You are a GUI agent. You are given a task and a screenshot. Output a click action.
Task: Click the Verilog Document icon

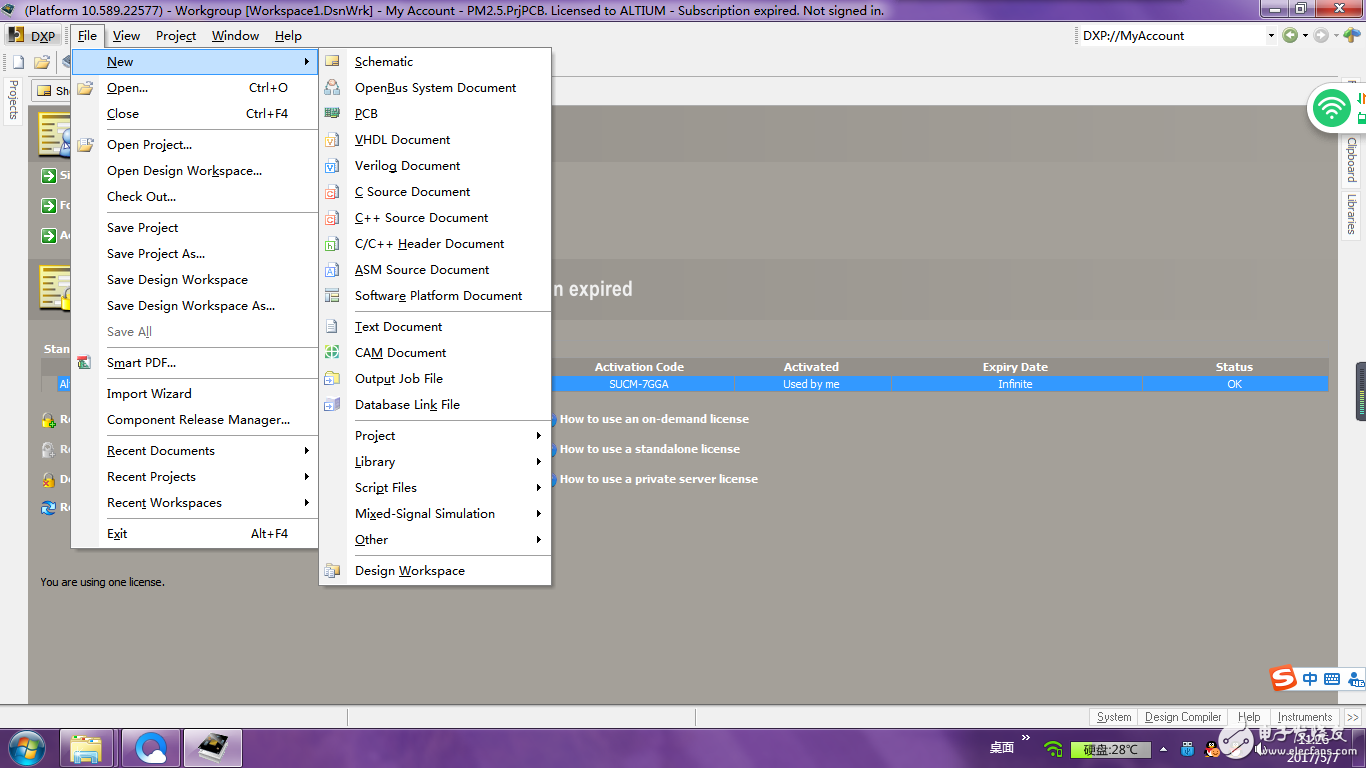click(332, 165)
